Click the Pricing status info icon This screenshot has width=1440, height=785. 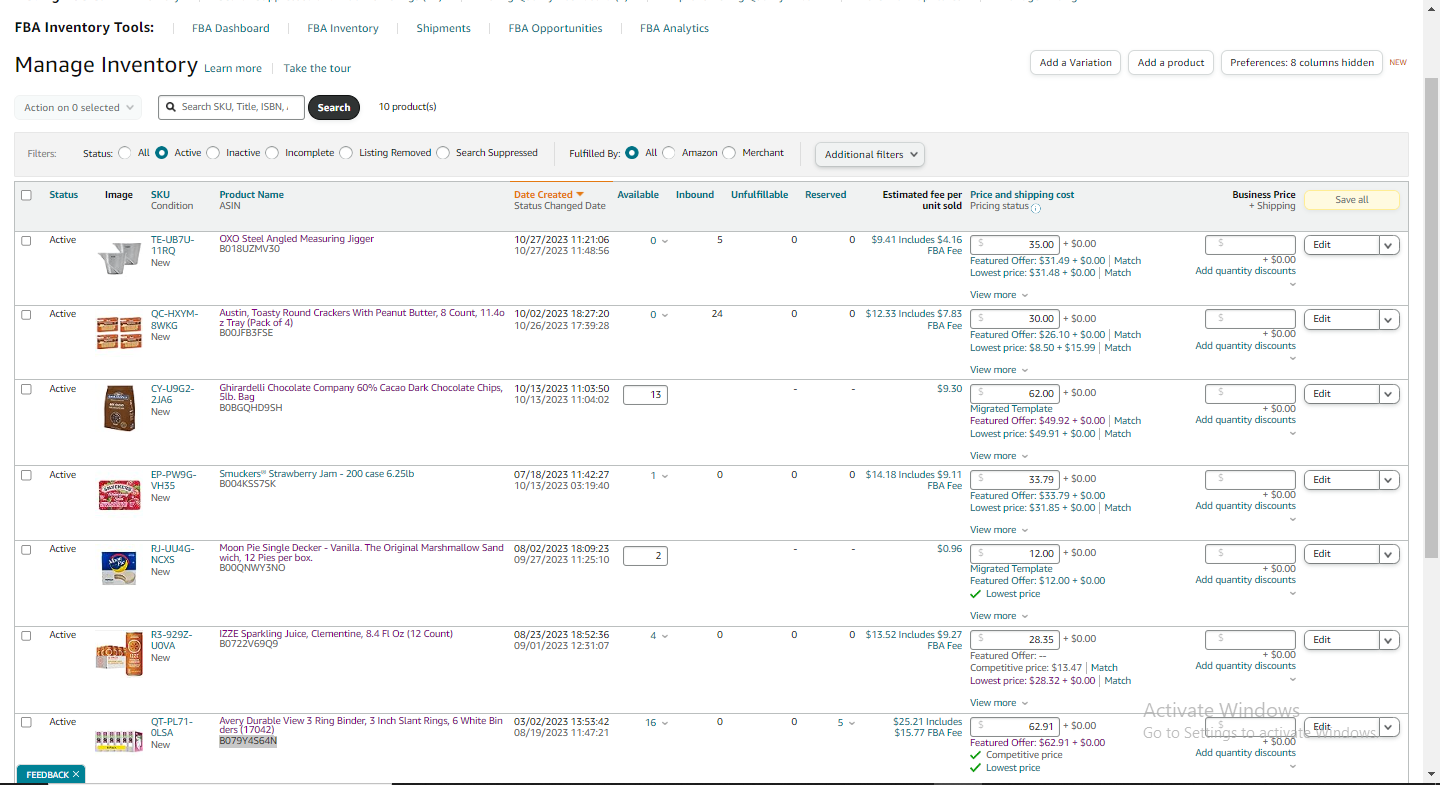(x=1036, y=208)
